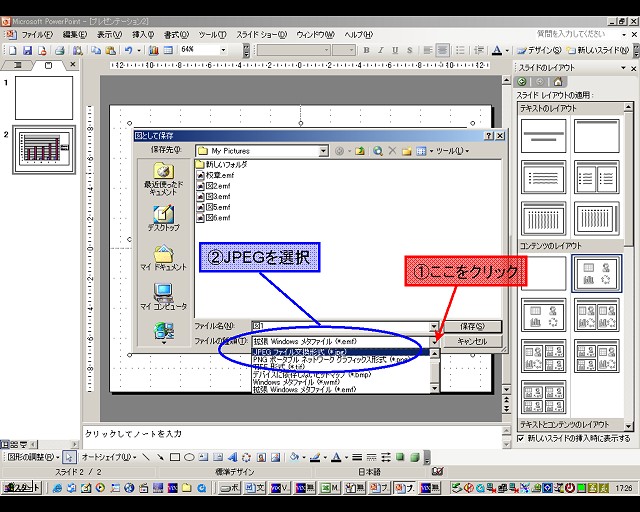Click Create New Folder icon in dialog
The image size is (640, 512).
pyautogui.click(x=406, y=151)
